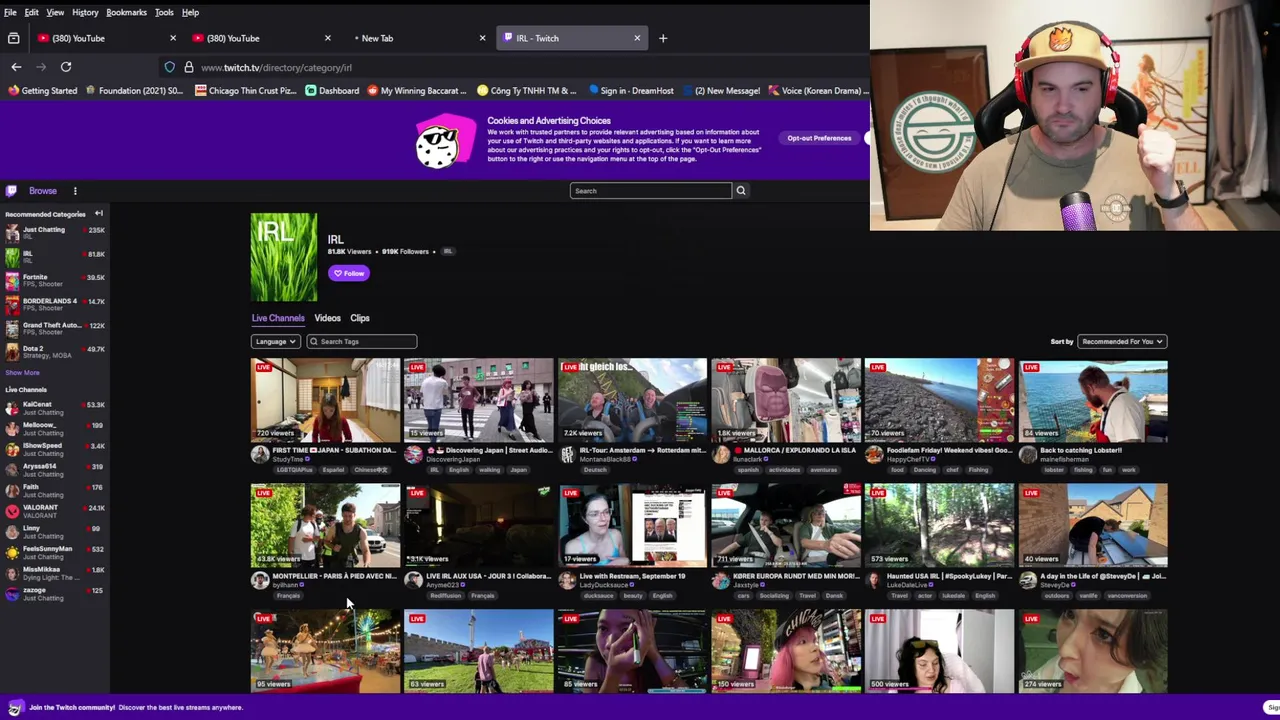1280x720 pixels.
Task: Open BORDERLANDS 4 category in sidebar
Action: (x=55, y=304)
